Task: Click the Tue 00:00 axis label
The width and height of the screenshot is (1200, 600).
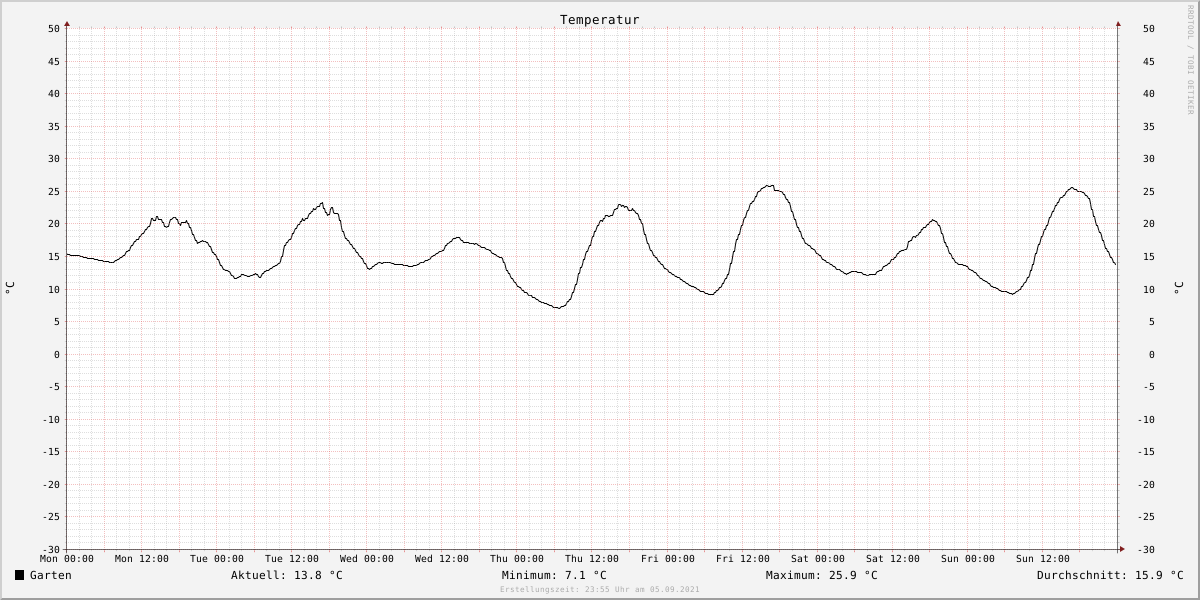Action: [217, 559]
